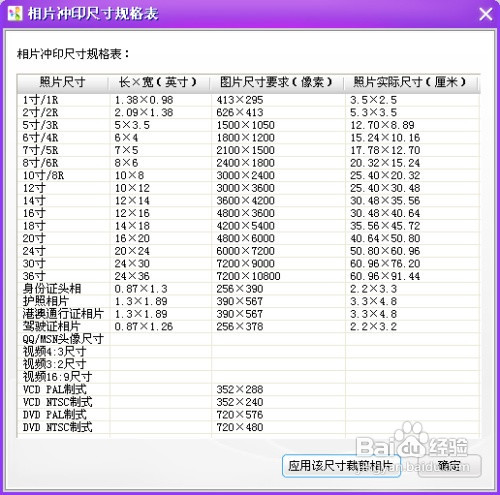Click the 长×宽(英寸) column header
Viewport: 500px width, 495px height.
[159, 82]
